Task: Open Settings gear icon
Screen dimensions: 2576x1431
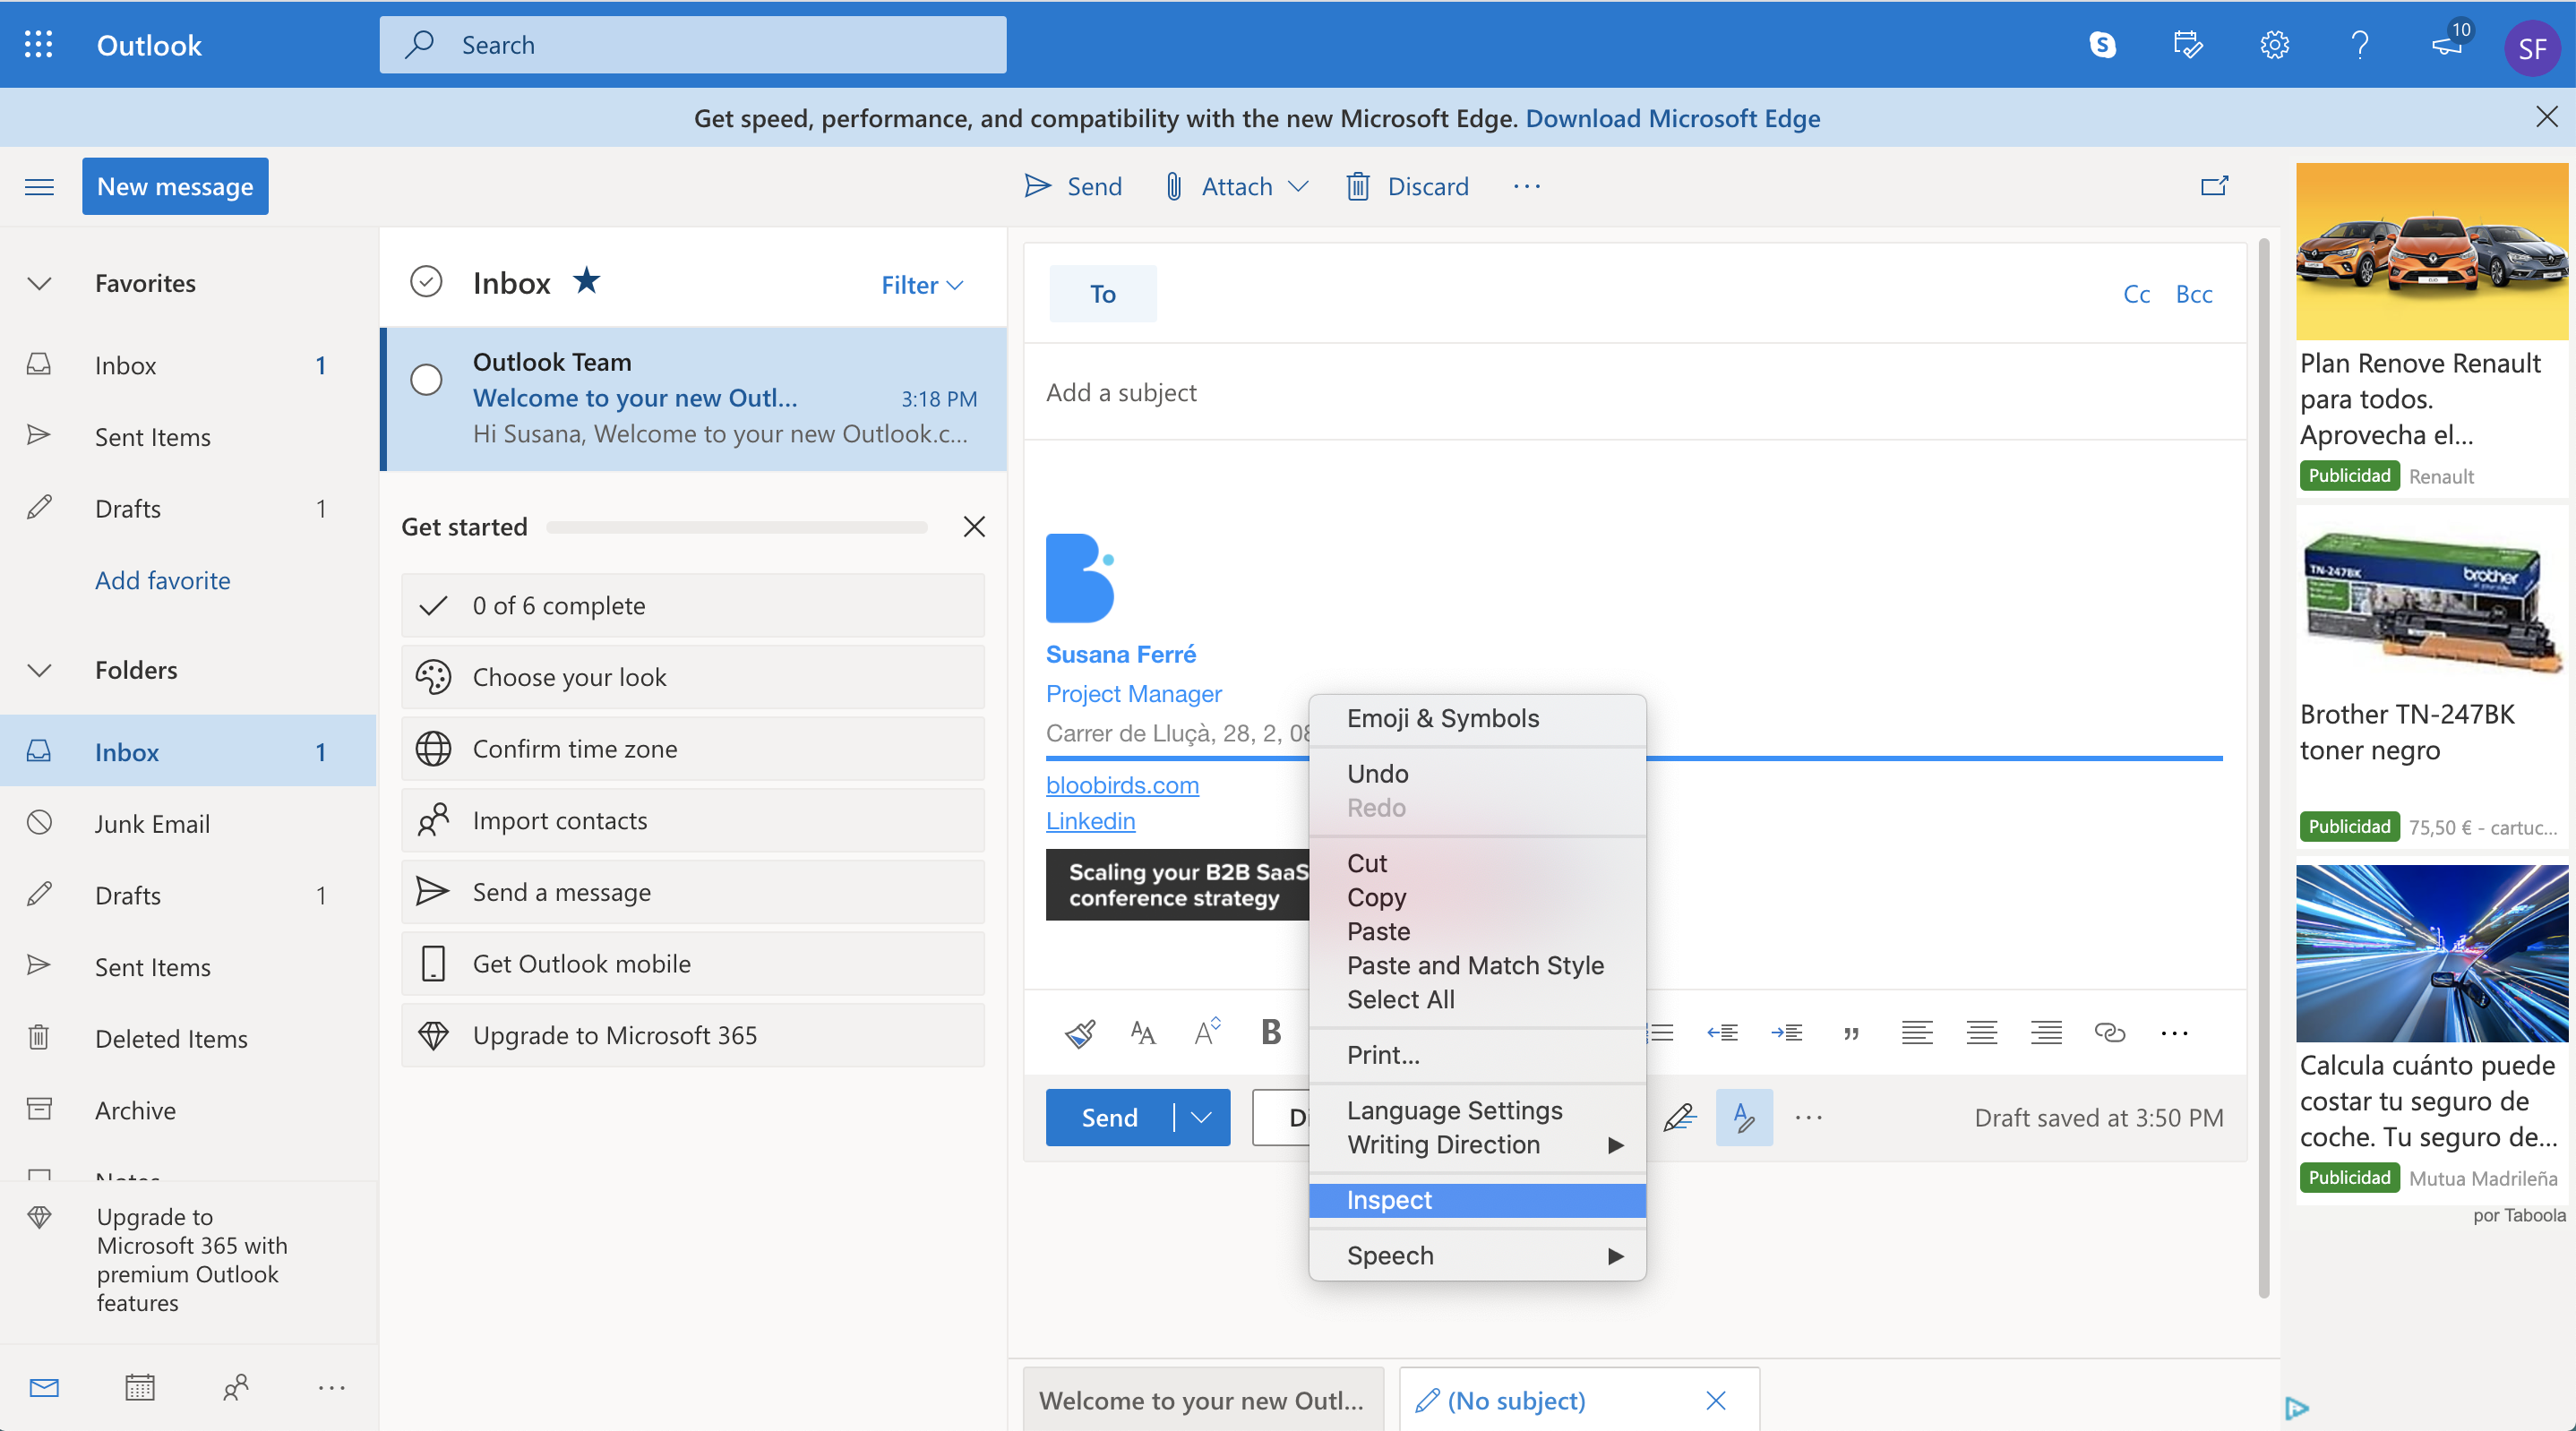Action: pos(2274,45)
